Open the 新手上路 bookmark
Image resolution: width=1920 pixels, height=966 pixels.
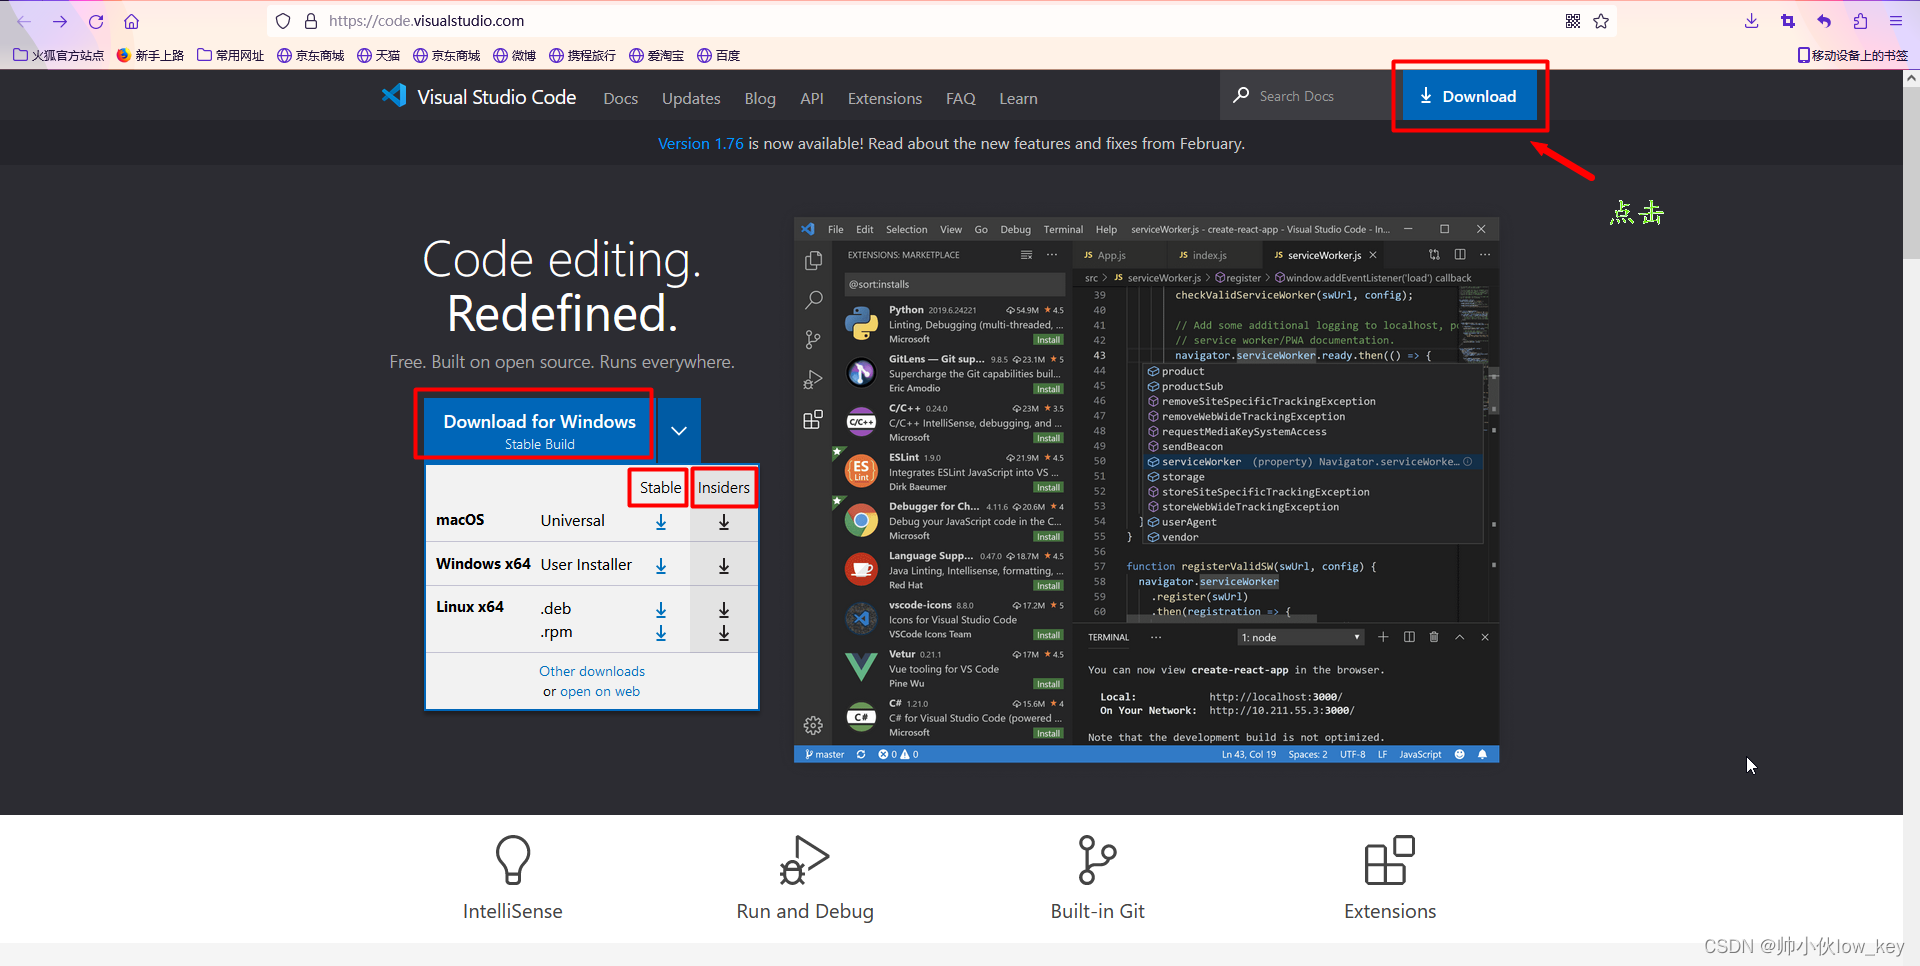(x=150, y=55)
